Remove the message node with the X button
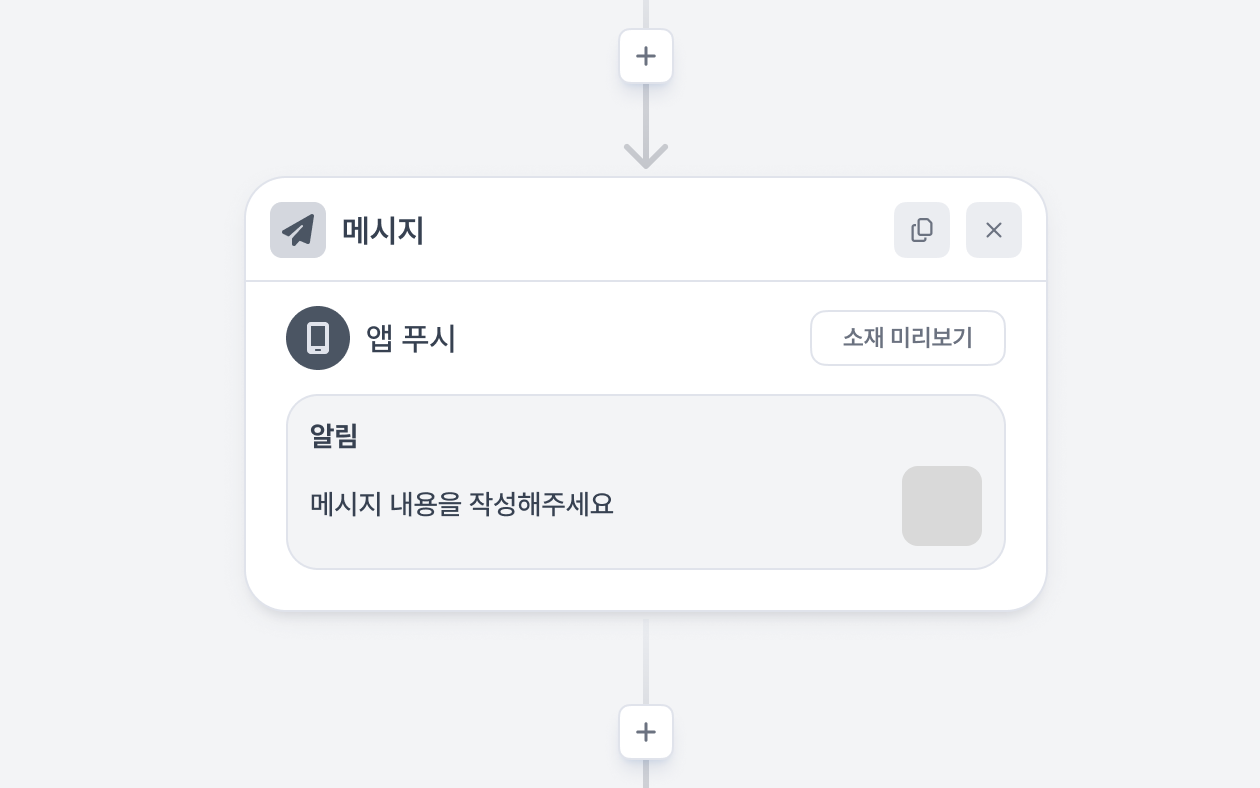1260x788 pixels. point(994,230)
